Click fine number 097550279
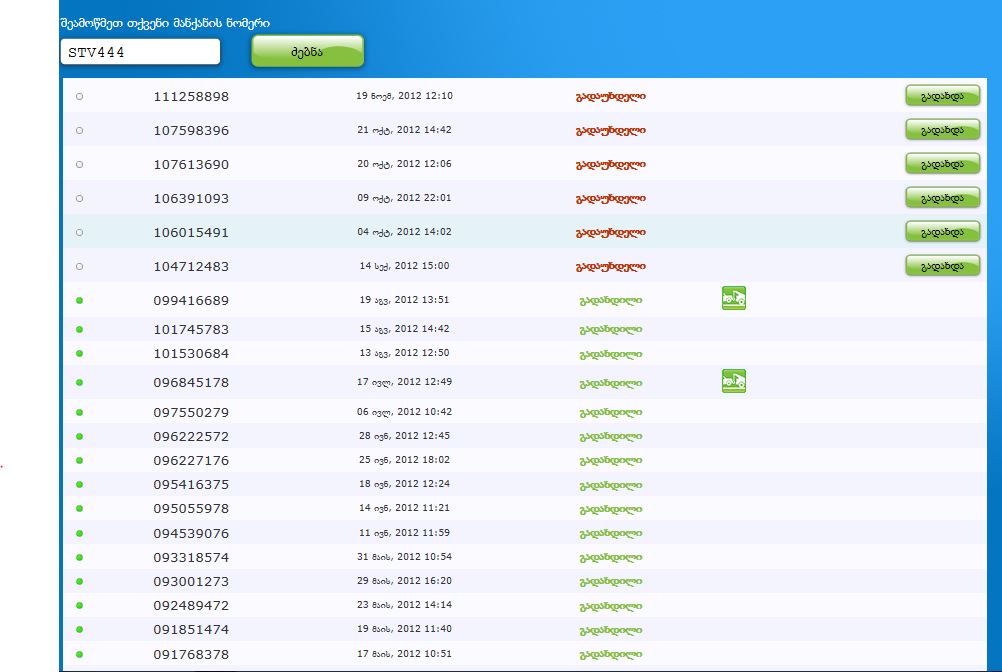Viewport: 1002px width, 672px height. click(191, 413)
